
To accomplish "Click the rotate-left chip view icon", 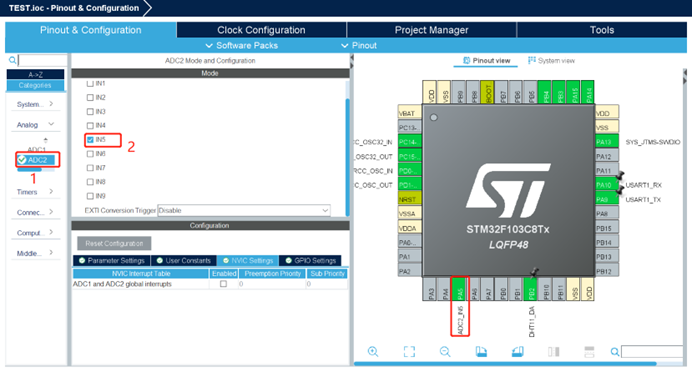I will pyautogui.click(x=481, y=352).
